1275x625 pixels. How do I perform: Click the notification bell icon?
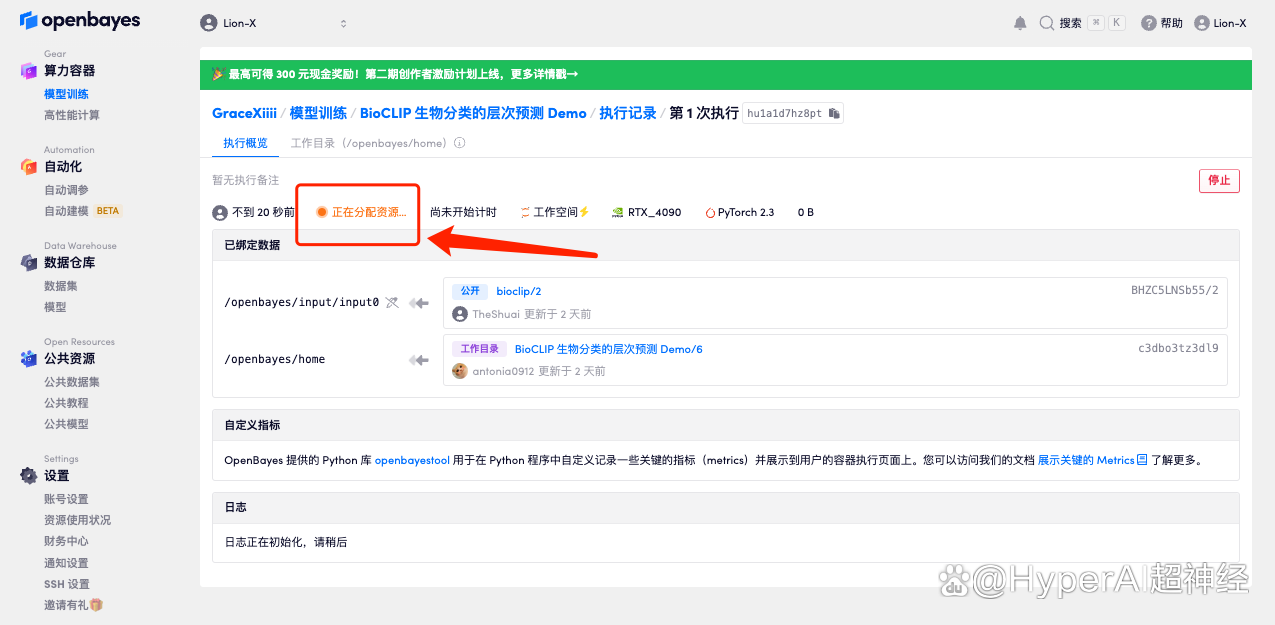(1020, 23)
